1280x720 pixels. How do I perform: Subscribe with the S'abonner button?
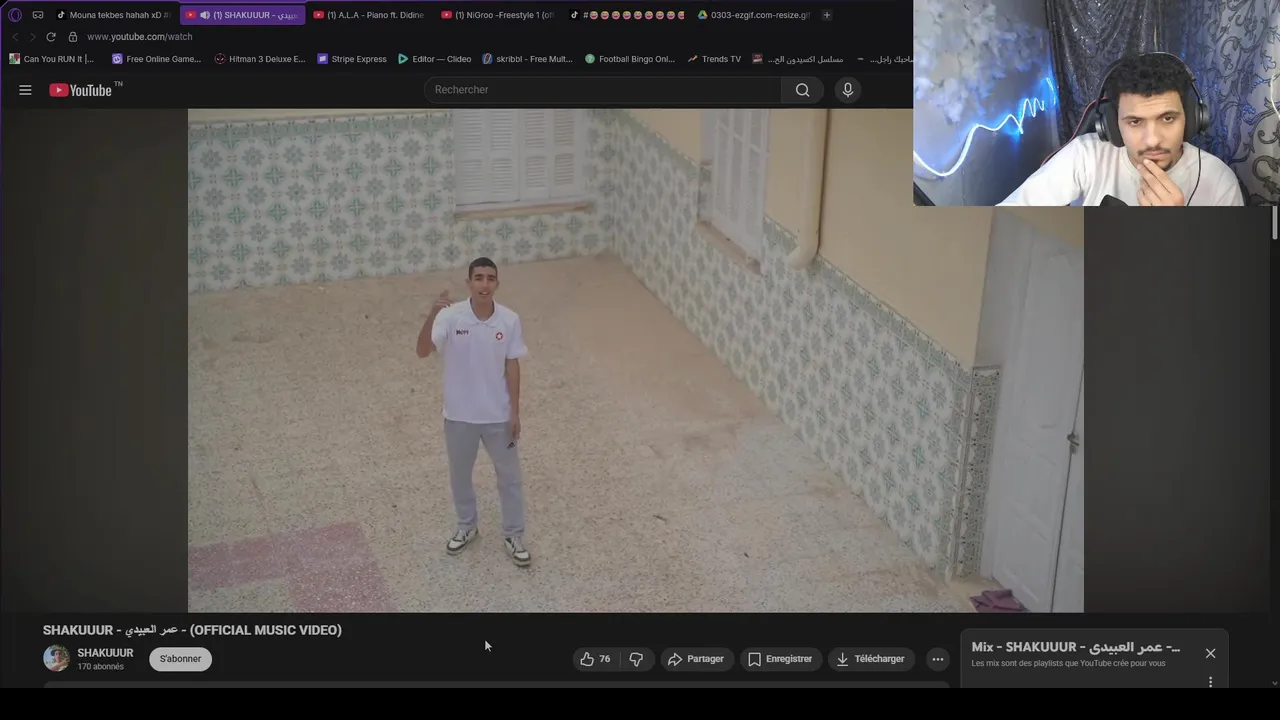180,659
